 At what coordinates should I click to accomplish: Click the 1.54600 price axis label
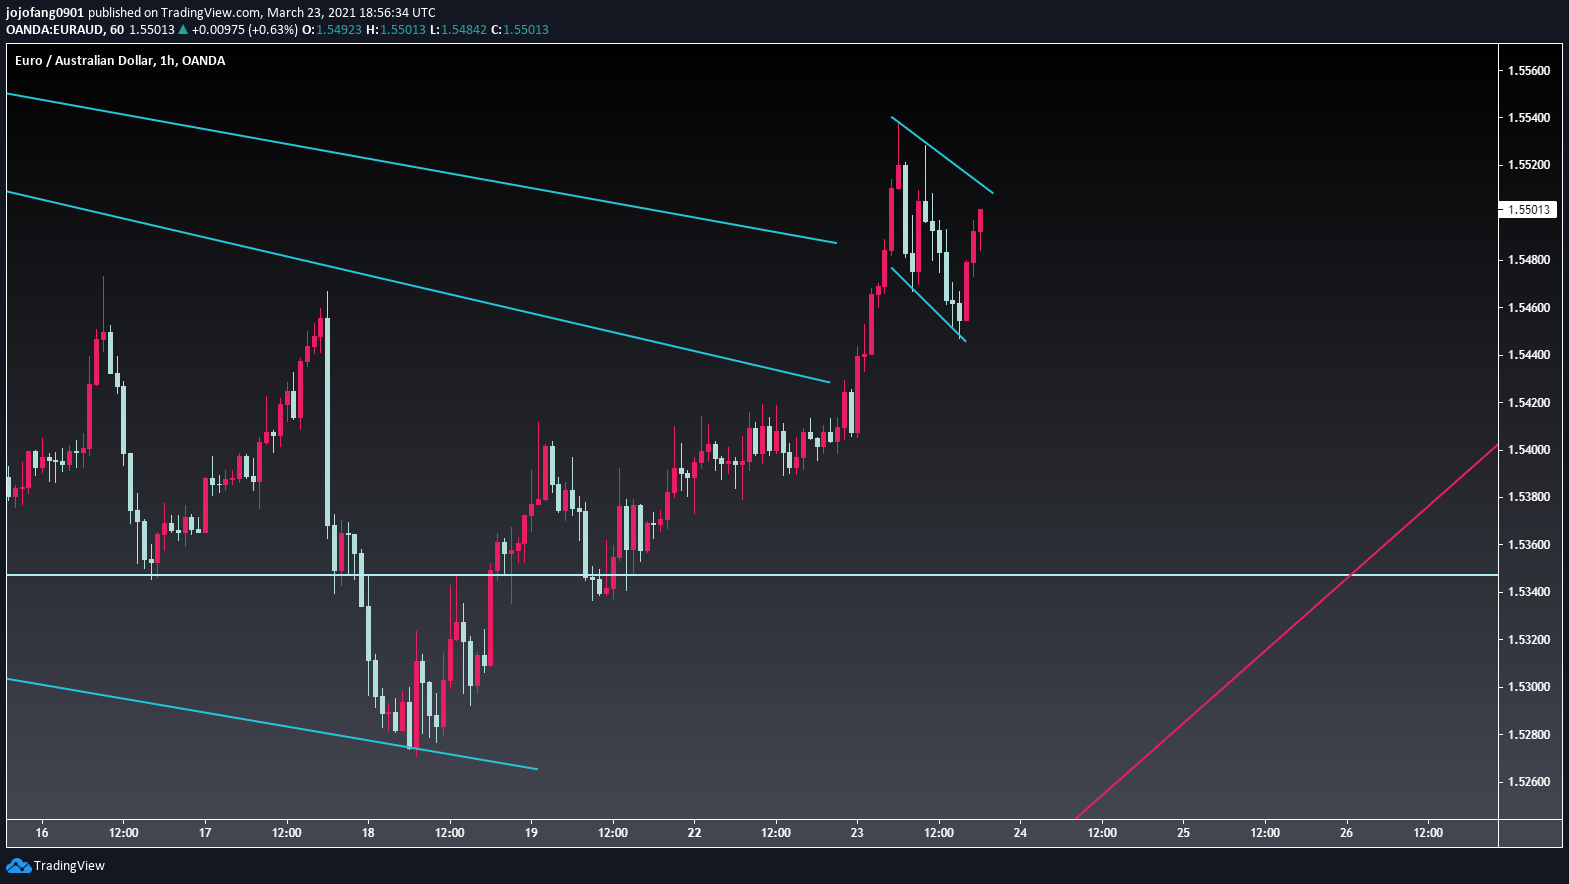1529,307
